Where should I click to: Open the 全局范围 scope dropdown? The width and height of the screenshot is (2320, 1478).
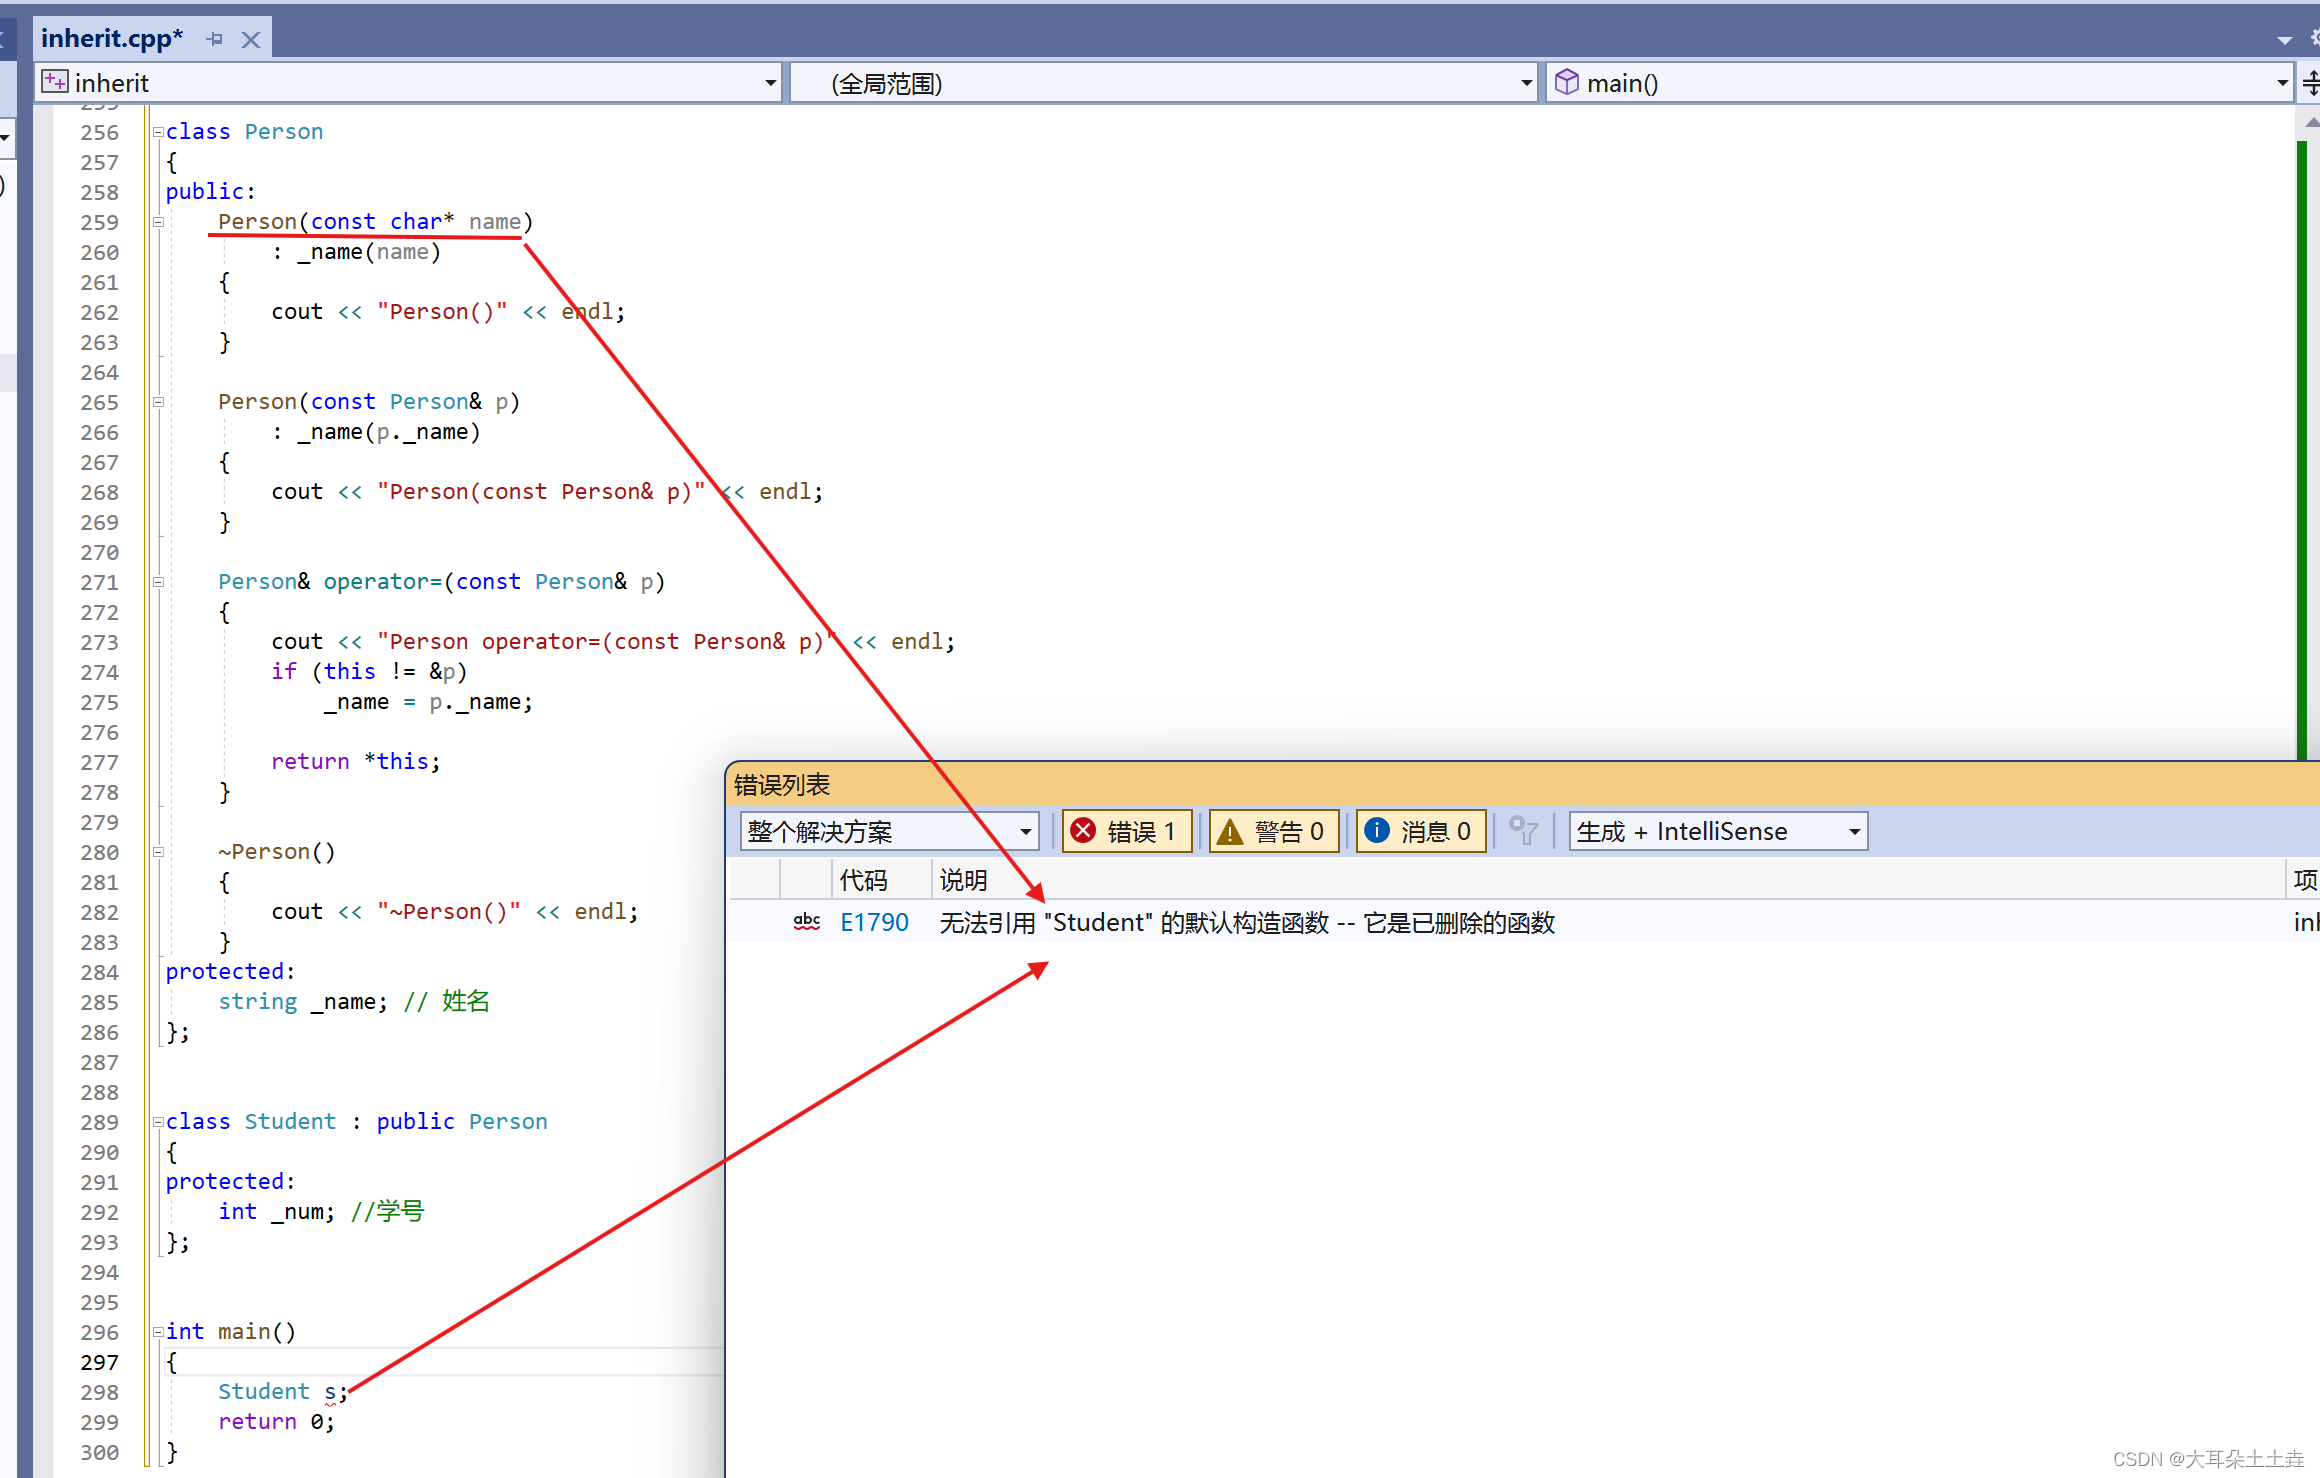pyautogui.click(x=1526, y=83)
